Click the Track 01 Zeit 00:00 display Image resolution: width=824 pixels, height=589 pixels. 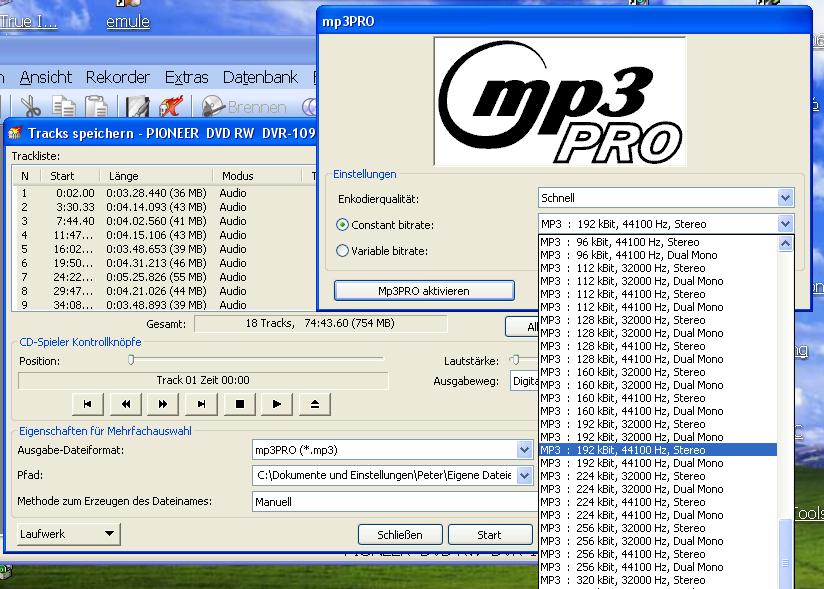[203, 380]
